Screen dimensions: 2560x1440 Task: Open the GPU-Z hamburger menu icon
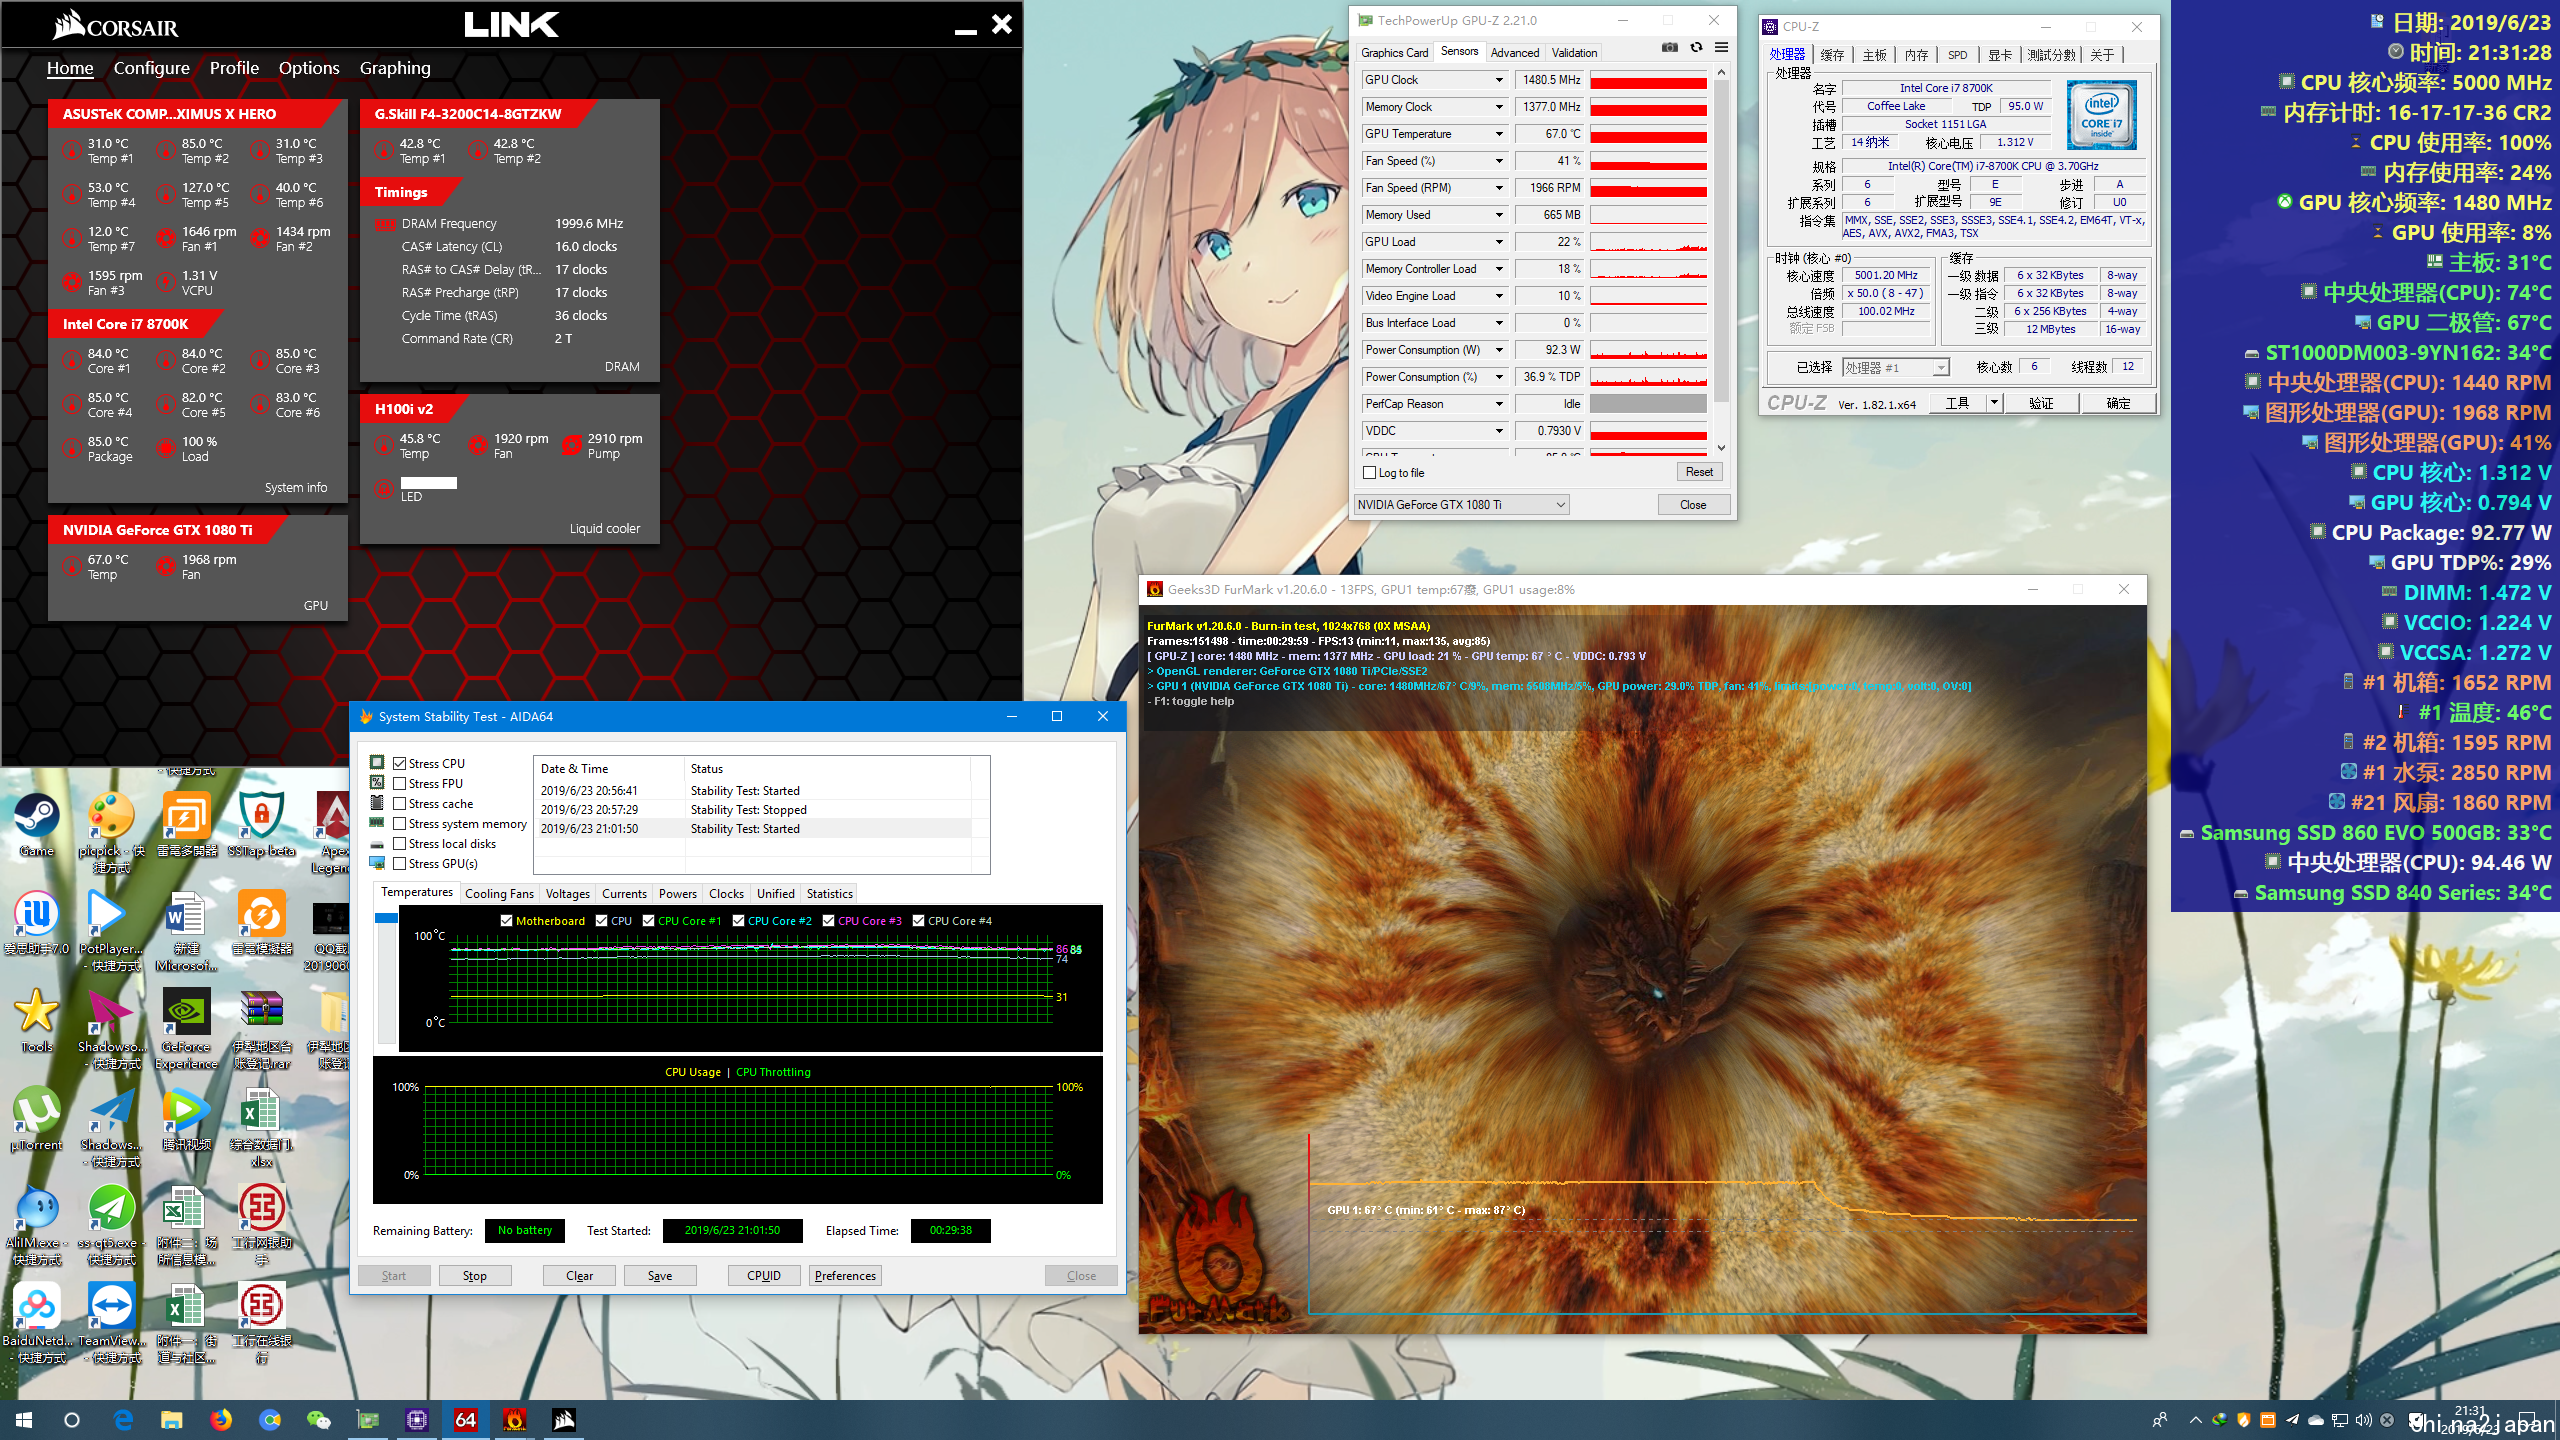[1721, 47]
